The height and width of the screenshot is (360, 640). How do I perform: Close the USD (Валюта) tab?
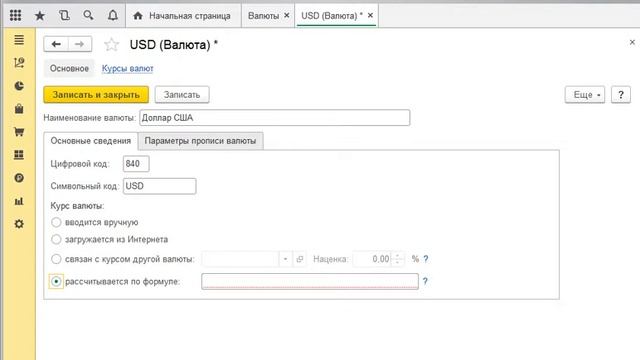tap(370, 16)
